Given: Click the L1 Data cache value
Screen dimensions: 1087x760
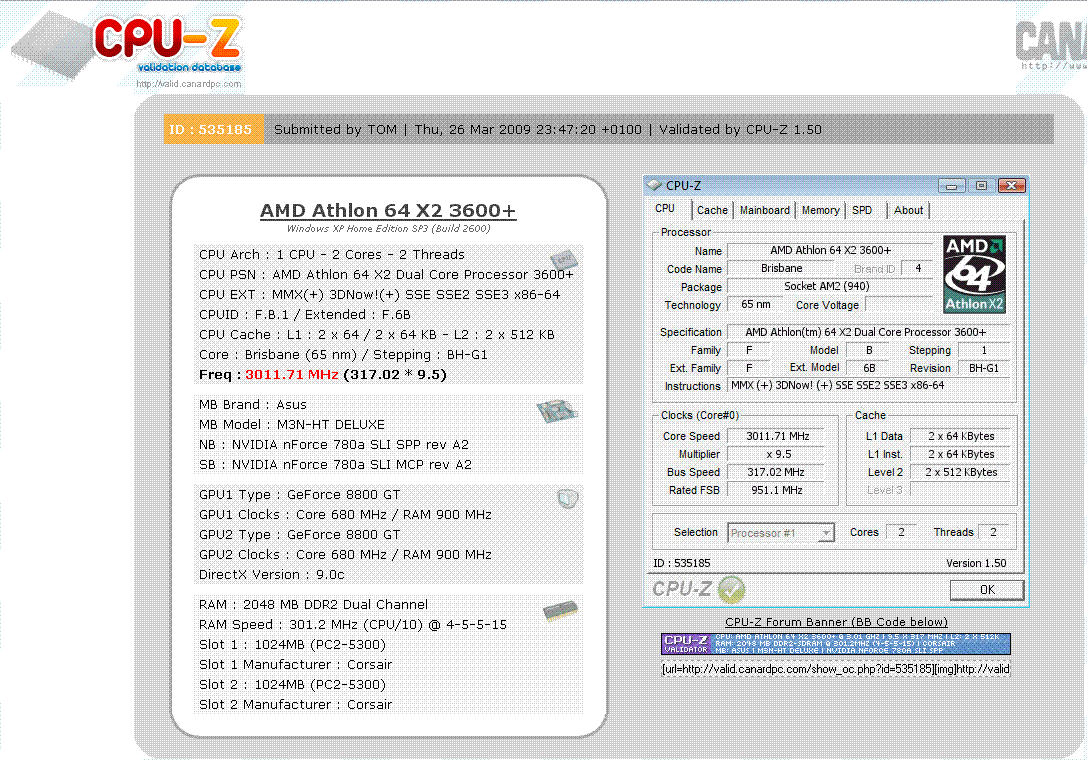Looking at the screenshot, I should [x=961, y=436].
